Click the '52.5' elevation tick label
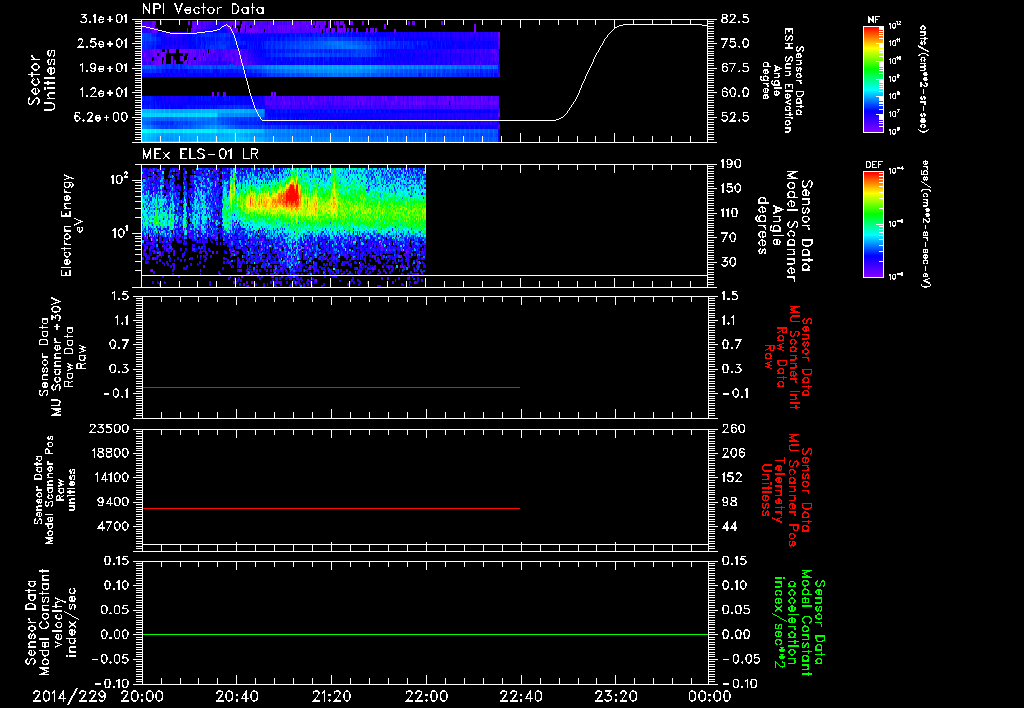 tap(735, 118)
